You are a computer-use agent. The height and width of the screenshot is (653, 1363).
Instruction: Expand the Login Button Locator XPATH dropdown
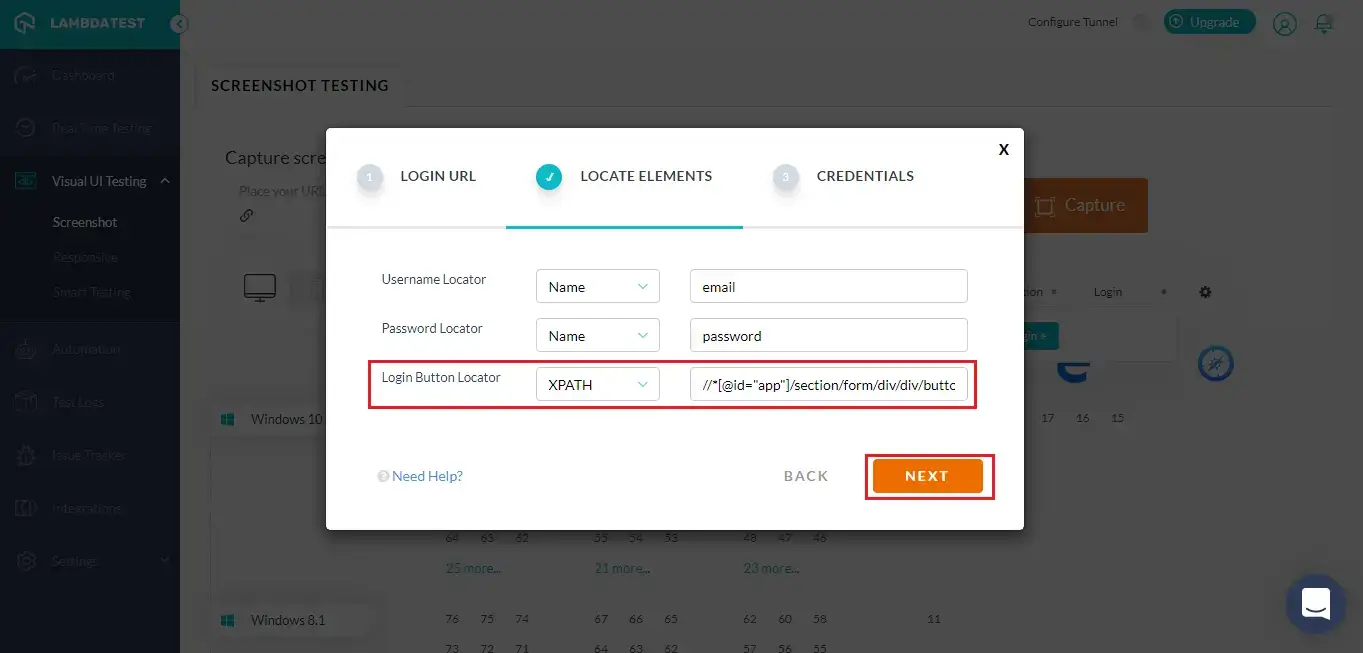(x=597, y=384)
